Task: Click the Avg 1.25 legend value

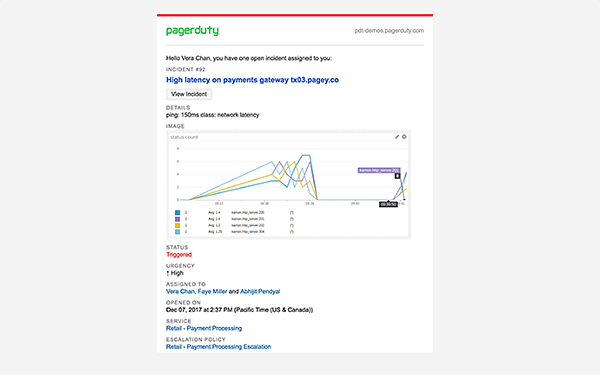Action: click(x=215, y=232)
